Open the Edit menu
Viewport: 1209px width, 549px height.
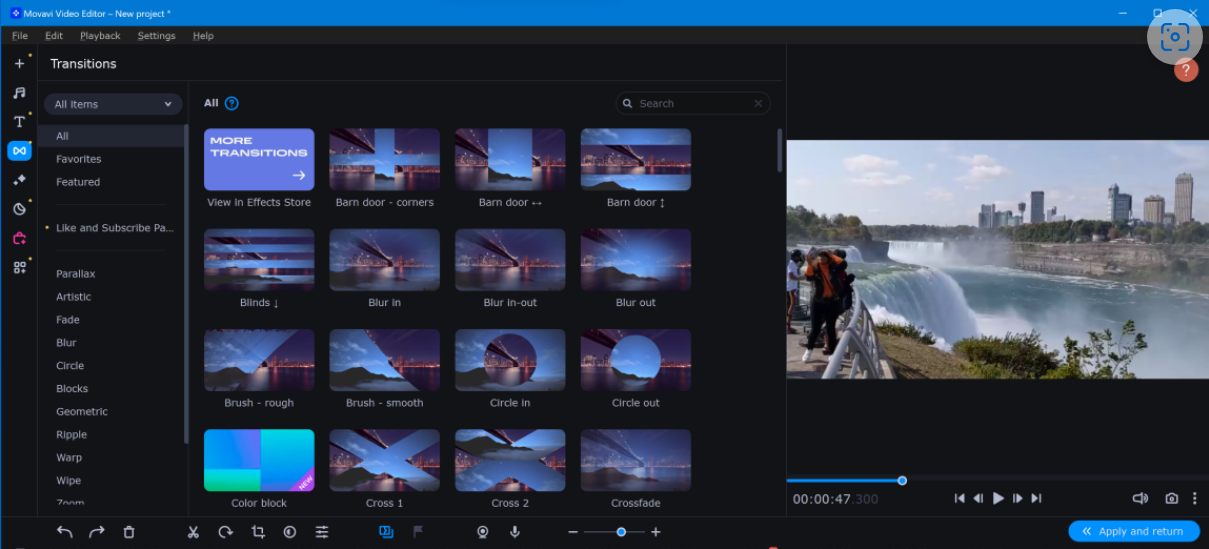pos(54,35)
